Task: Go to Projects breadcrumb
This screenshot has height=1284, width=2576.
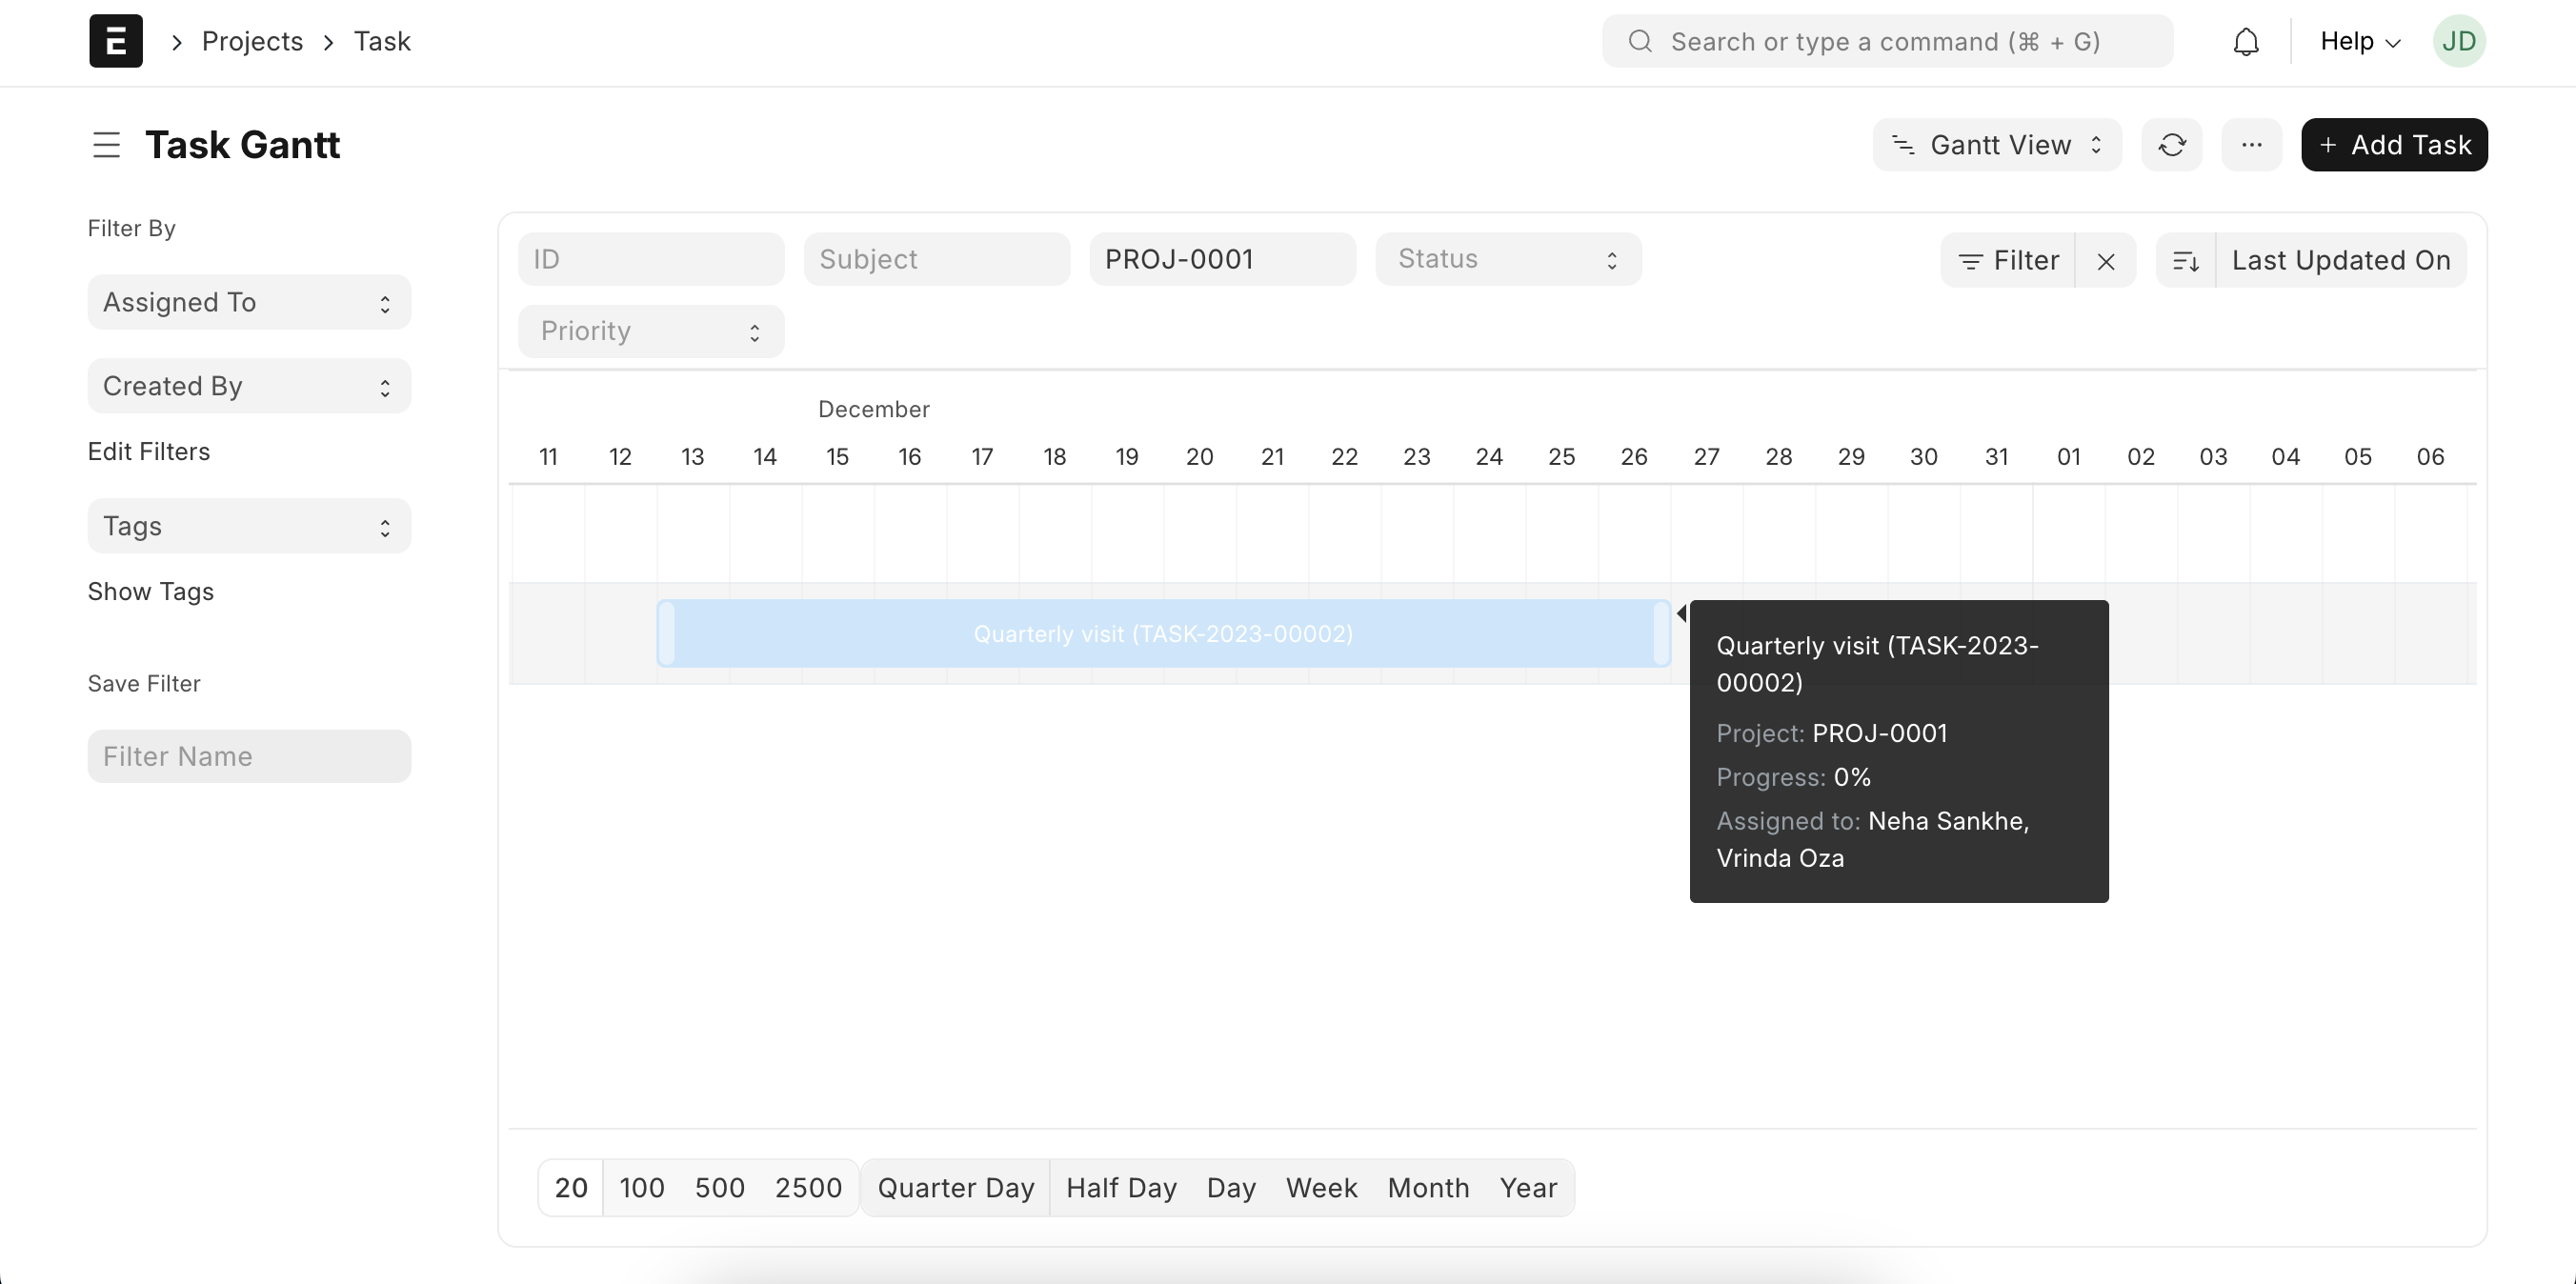Action: pyautogui.click(x=252, y=41)
